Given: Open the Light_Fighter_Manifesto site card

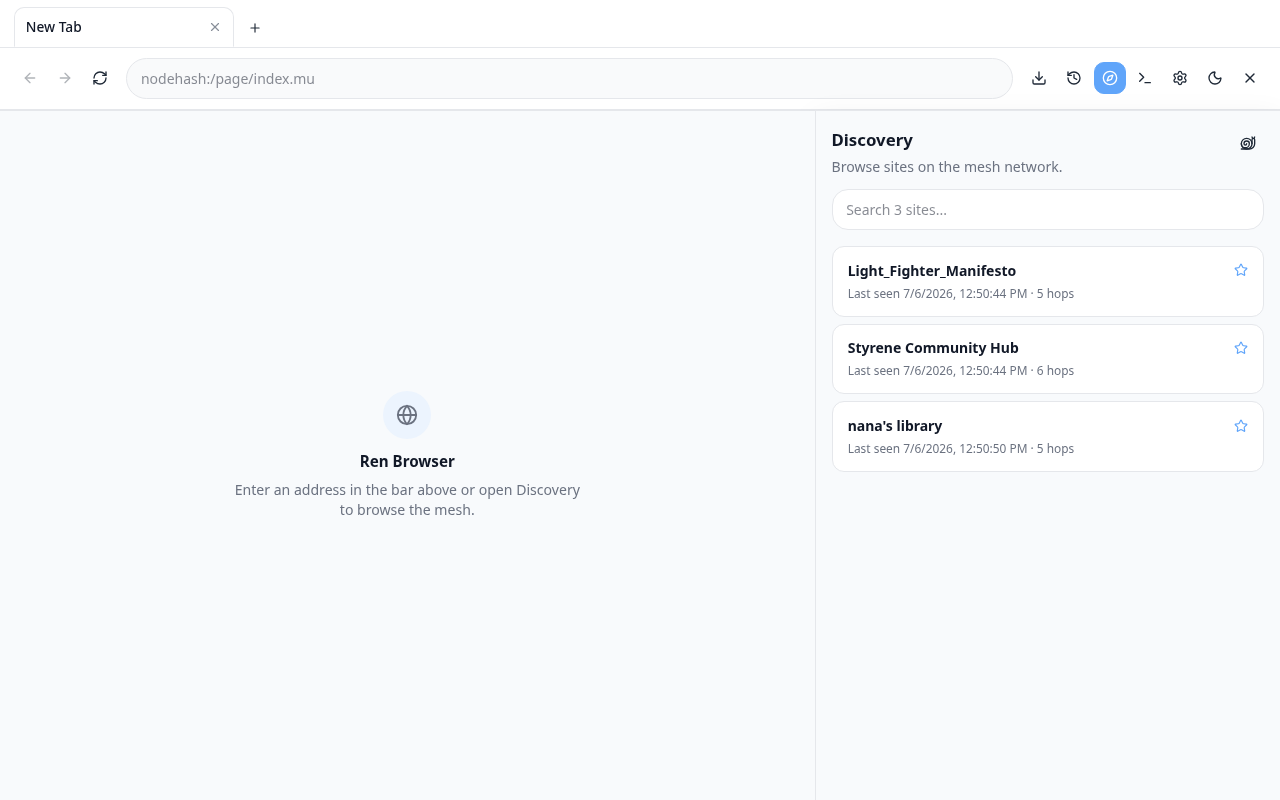Looking at the screenshot, I should 1047,281.
